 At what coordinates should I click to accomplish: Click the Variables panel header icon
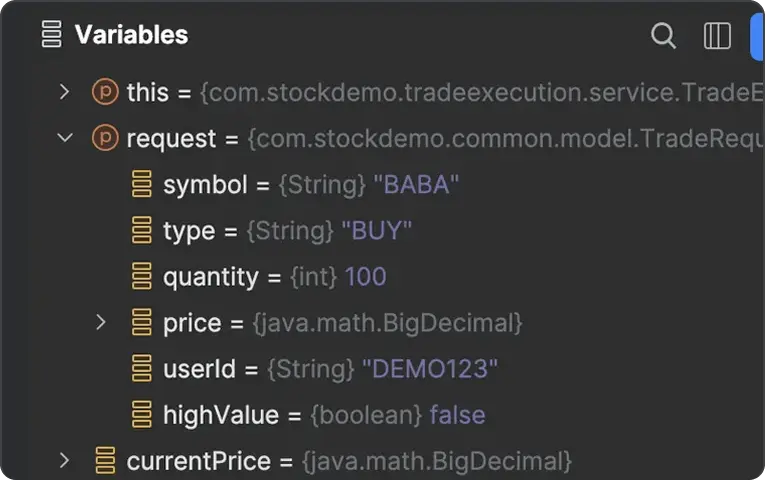point(51,35)
